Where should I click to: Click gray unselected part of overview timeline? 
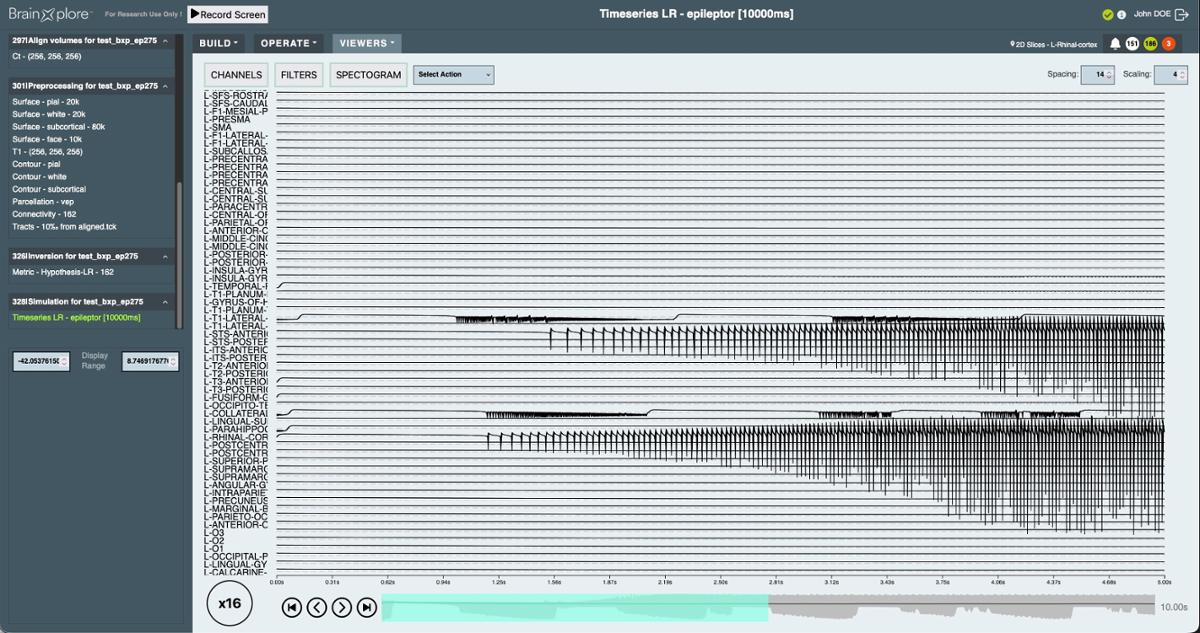pos(961,607)
